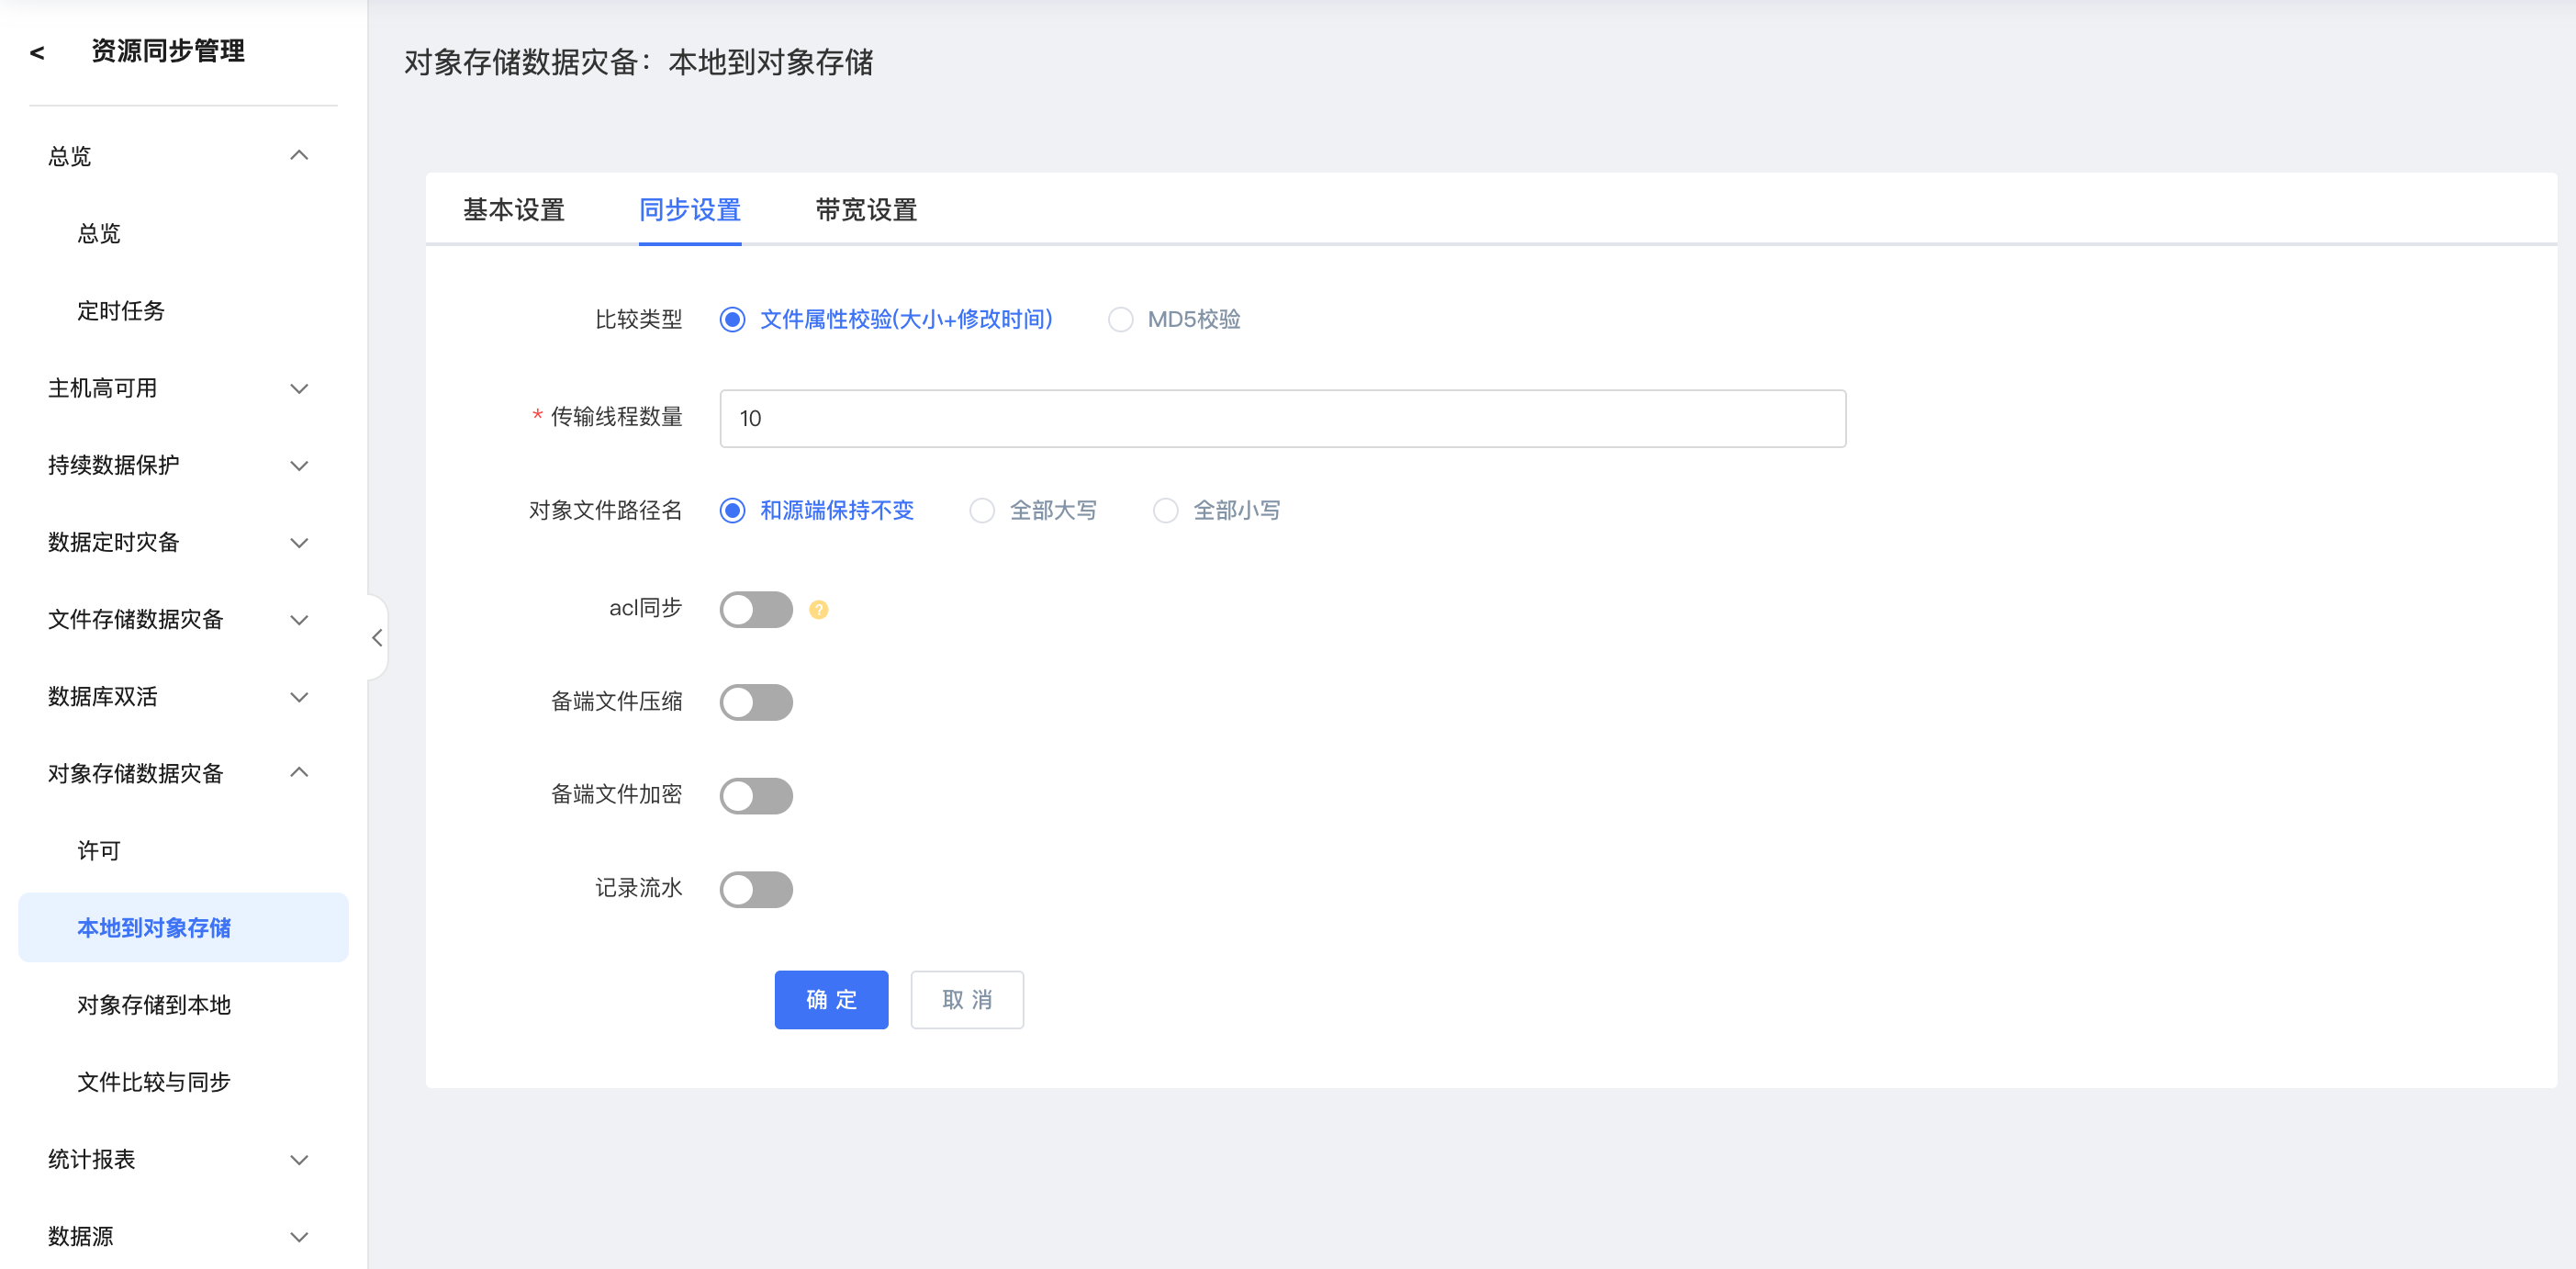
Task: Collapse the 总览 menu chevron
Action: click(298, 155)
